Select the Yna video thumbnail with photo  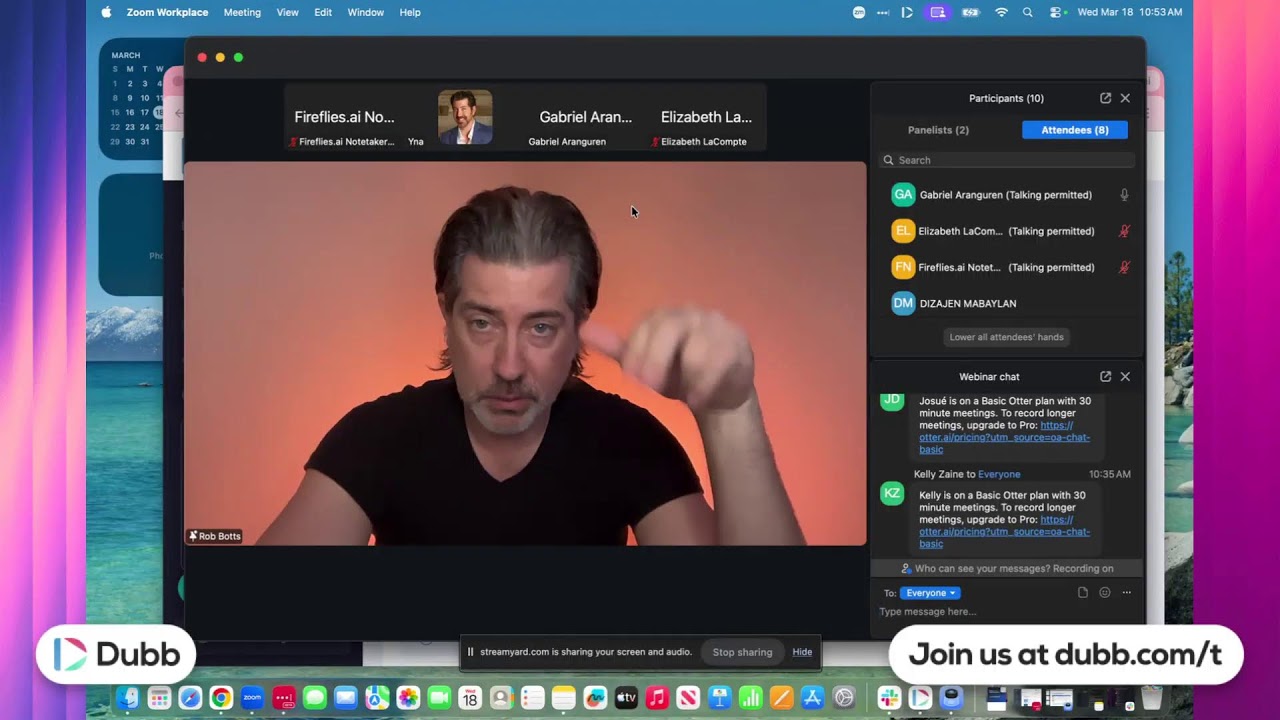(465, 117)
